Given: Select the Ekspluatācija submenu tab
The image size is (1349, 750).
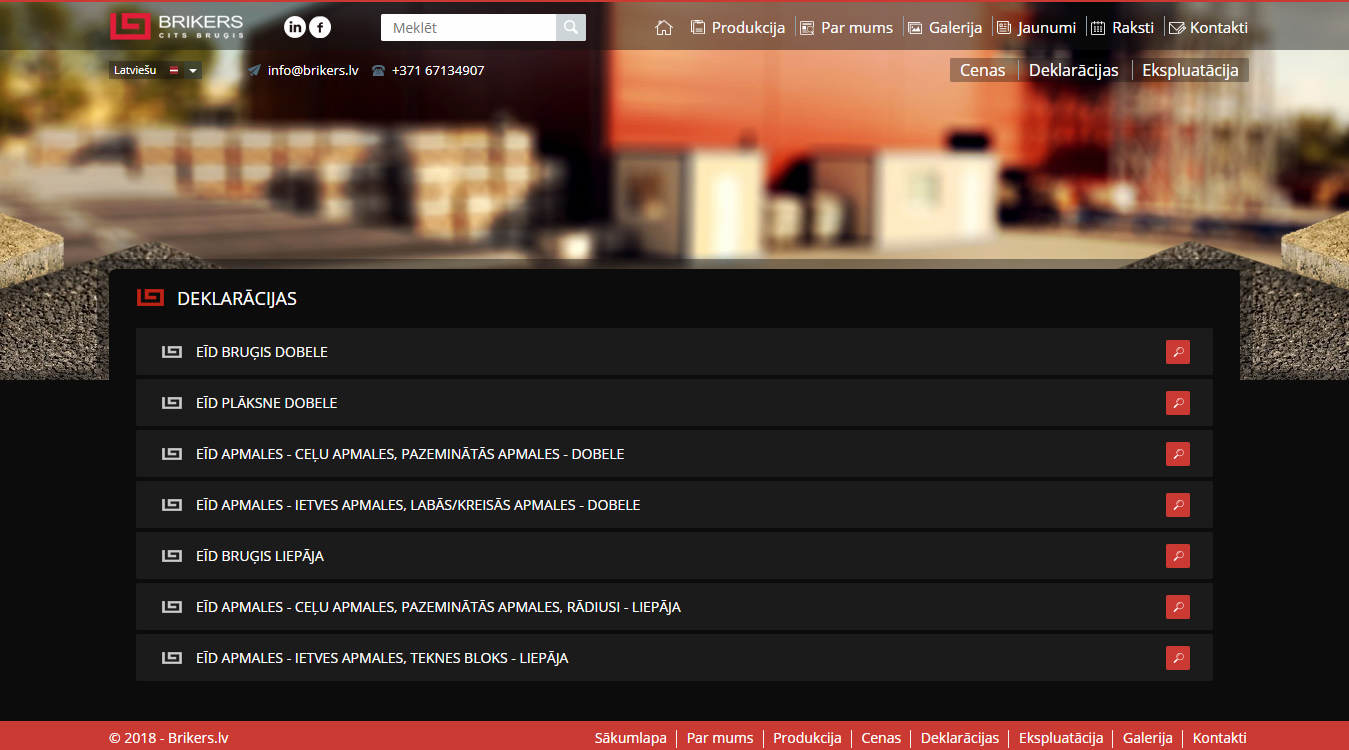Looking at the screenshot, I should pyautogui.click(x=1190, y=70).
